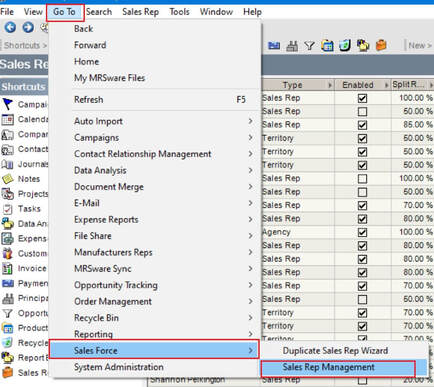Viewport: 434px width, 387px height.
Task: Open the File menu
Action: [7, 12]
